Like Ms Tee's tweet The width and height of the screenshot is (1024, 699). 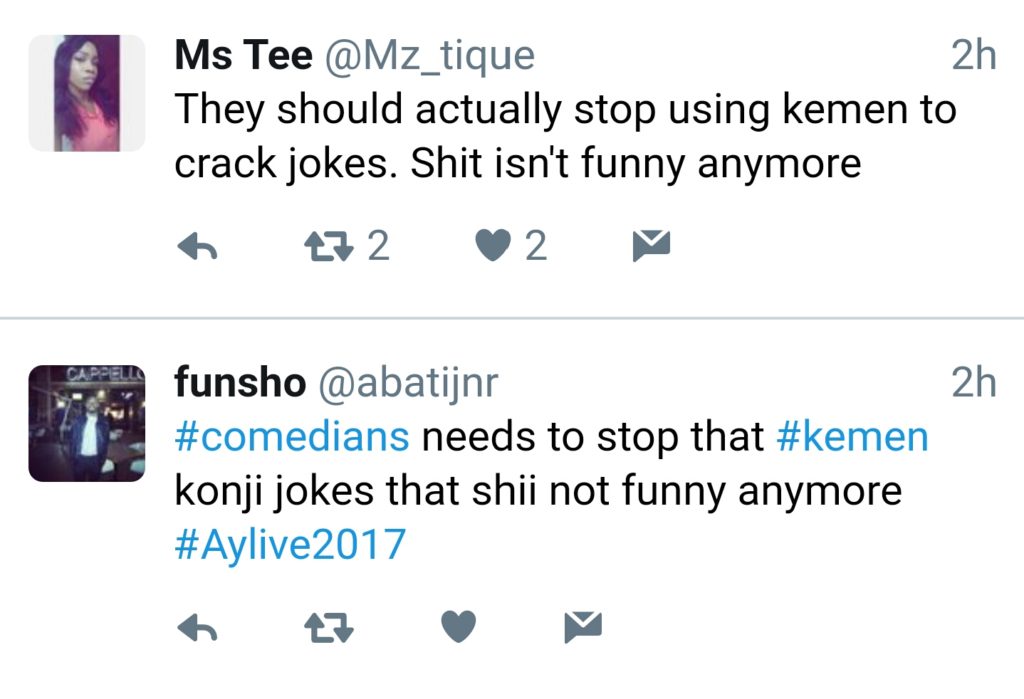point(492,245)
